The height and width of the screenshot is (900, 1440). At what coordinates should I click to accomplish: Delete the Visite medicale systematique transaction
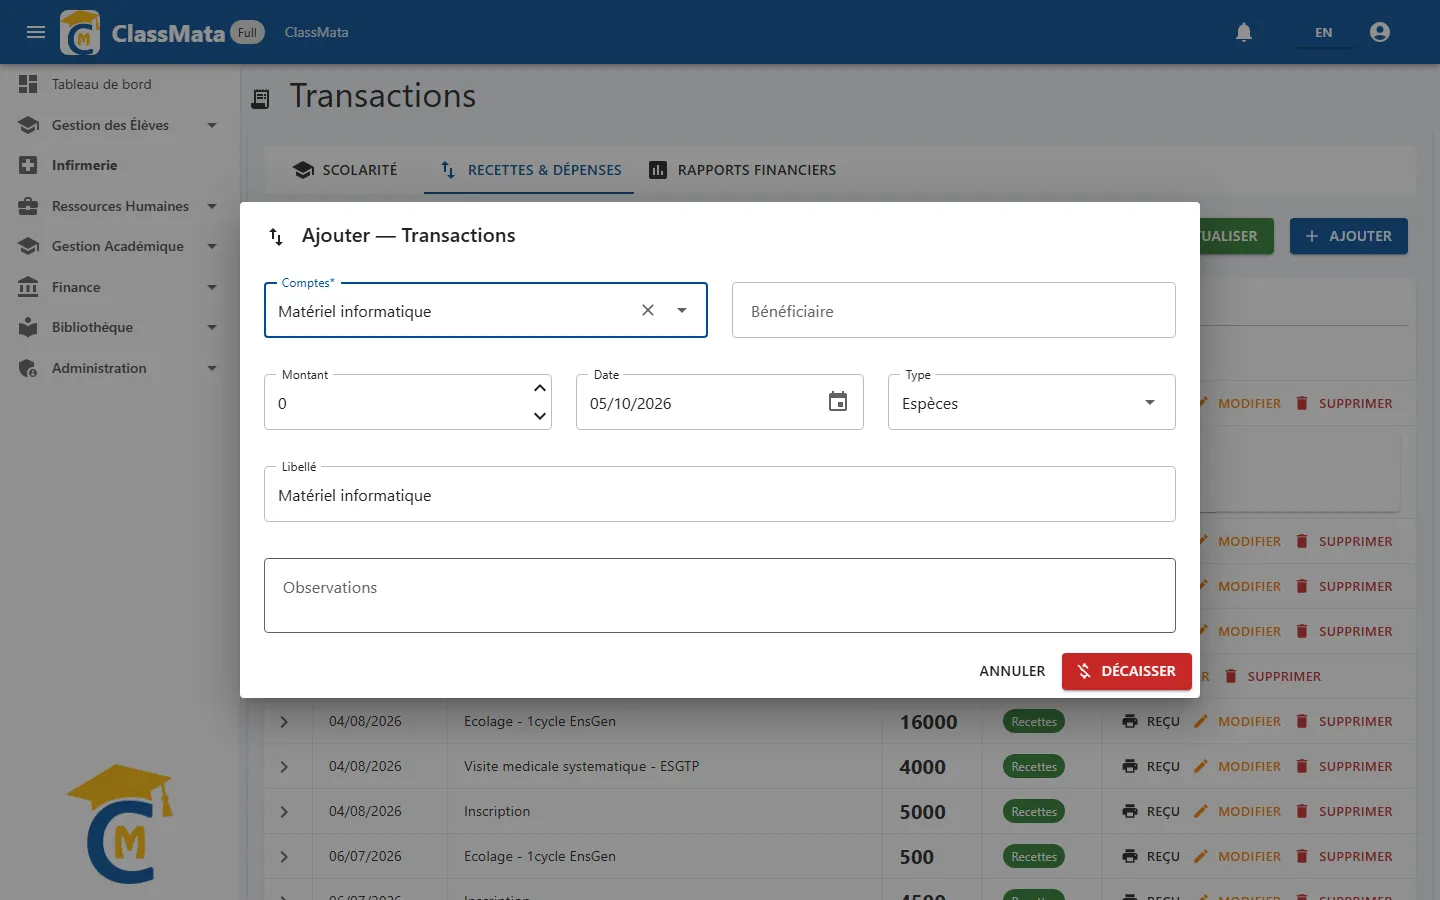(1343, 766)
